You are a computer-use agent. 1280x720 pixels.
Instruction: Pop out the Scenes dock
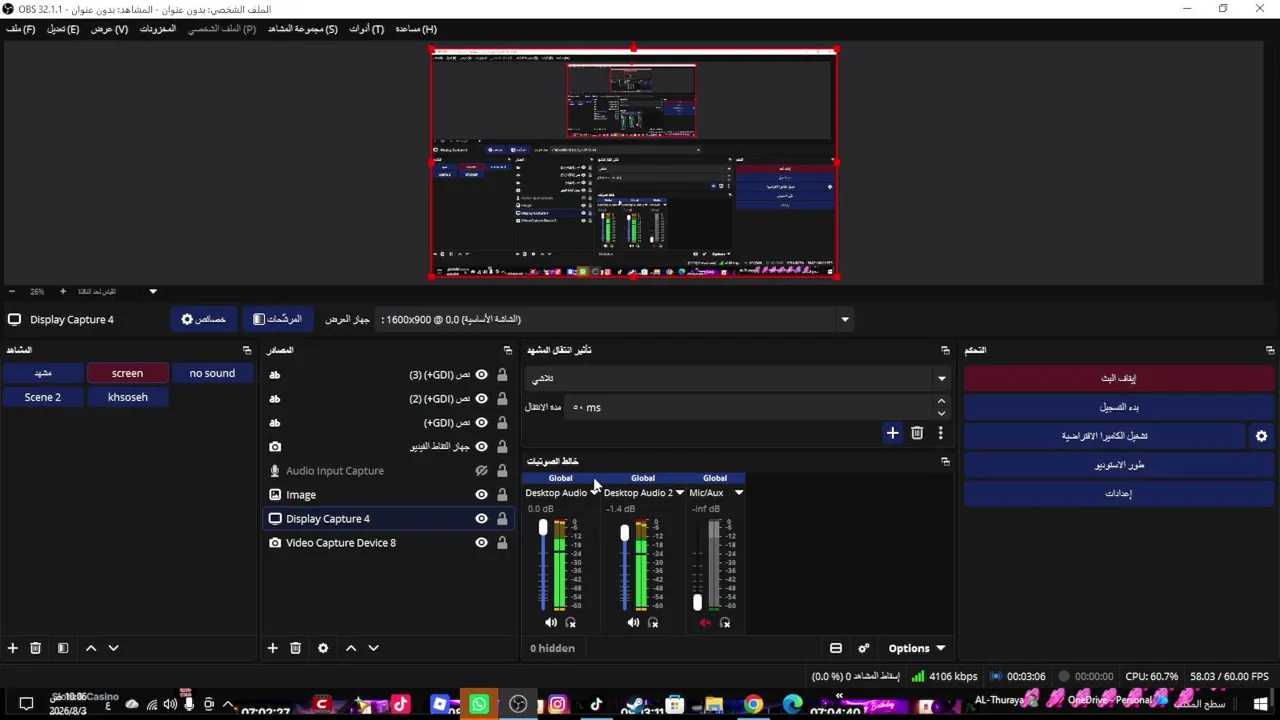[x=247, y=350]
